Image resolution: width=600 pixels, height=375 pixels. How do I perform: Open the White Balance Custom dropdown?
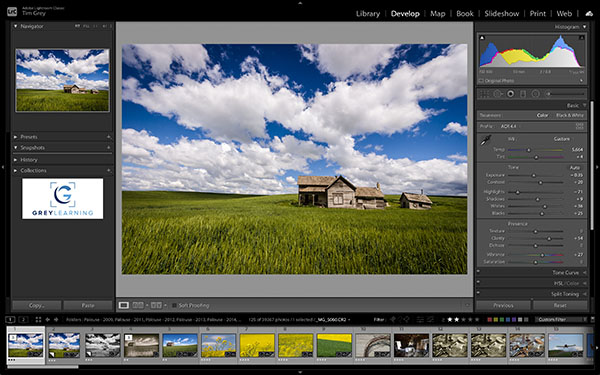(x=563, y=139)
